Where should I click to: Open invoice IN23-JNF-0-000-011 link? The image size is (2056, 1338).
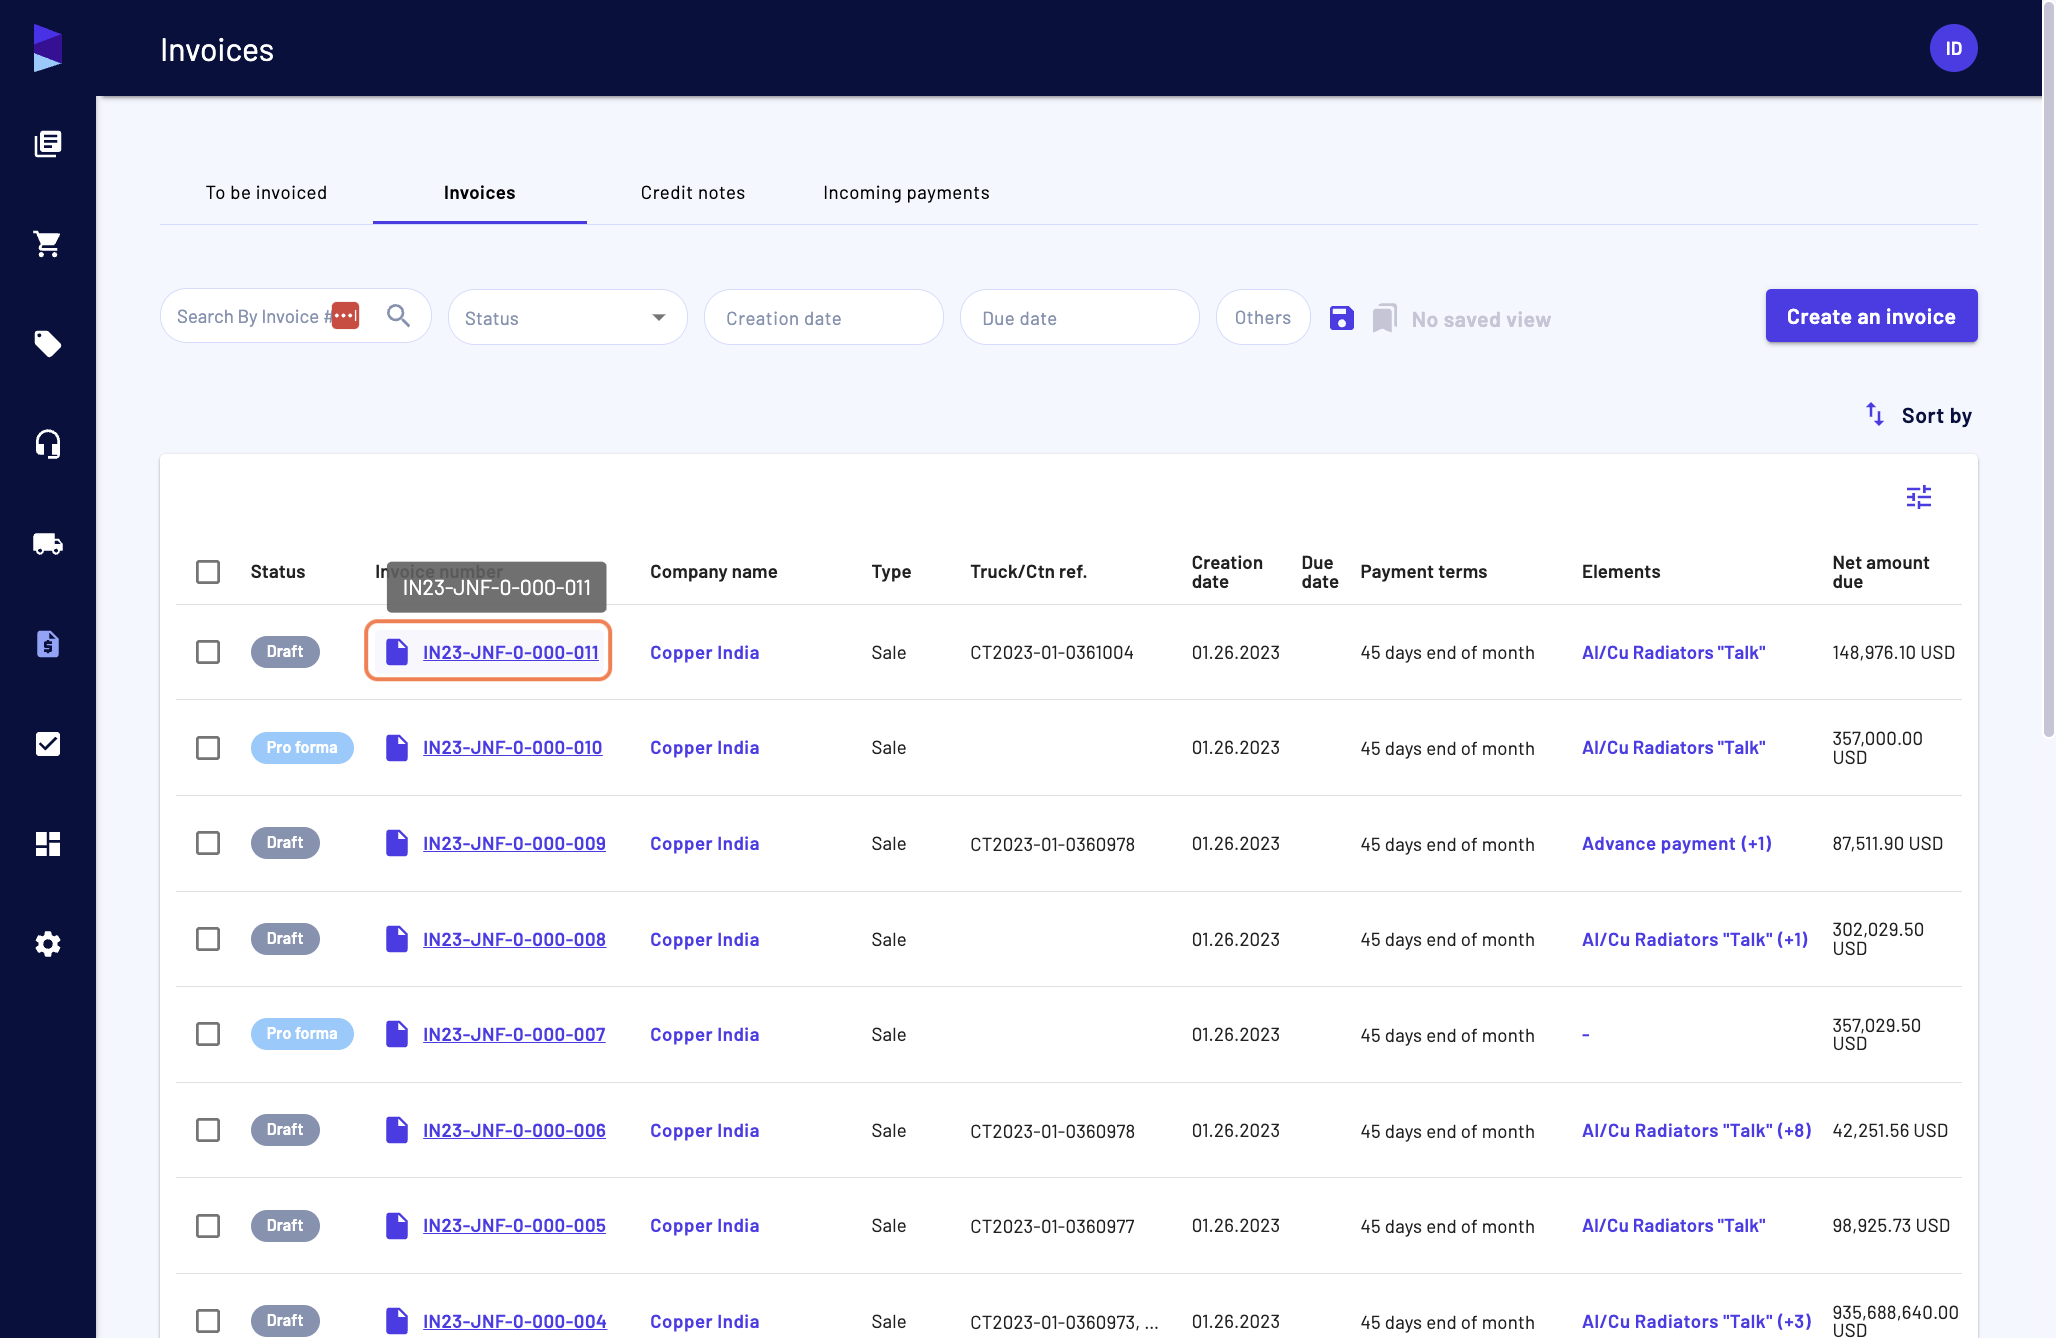tap(511, 652)
